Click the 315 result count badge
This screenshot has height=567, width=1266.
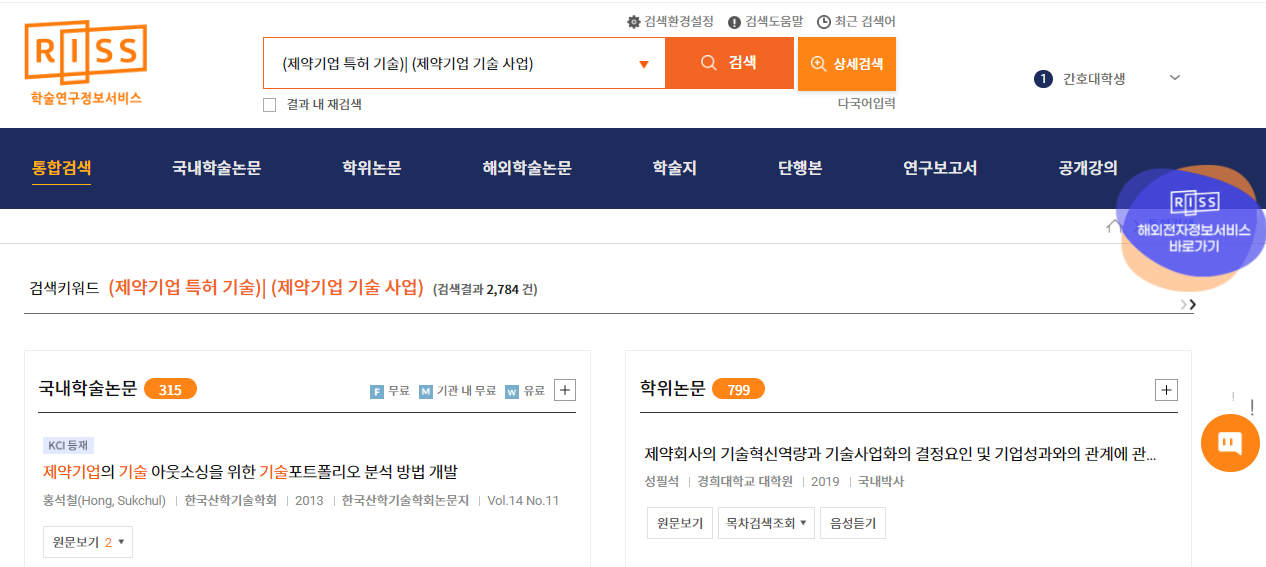[170, 389]
